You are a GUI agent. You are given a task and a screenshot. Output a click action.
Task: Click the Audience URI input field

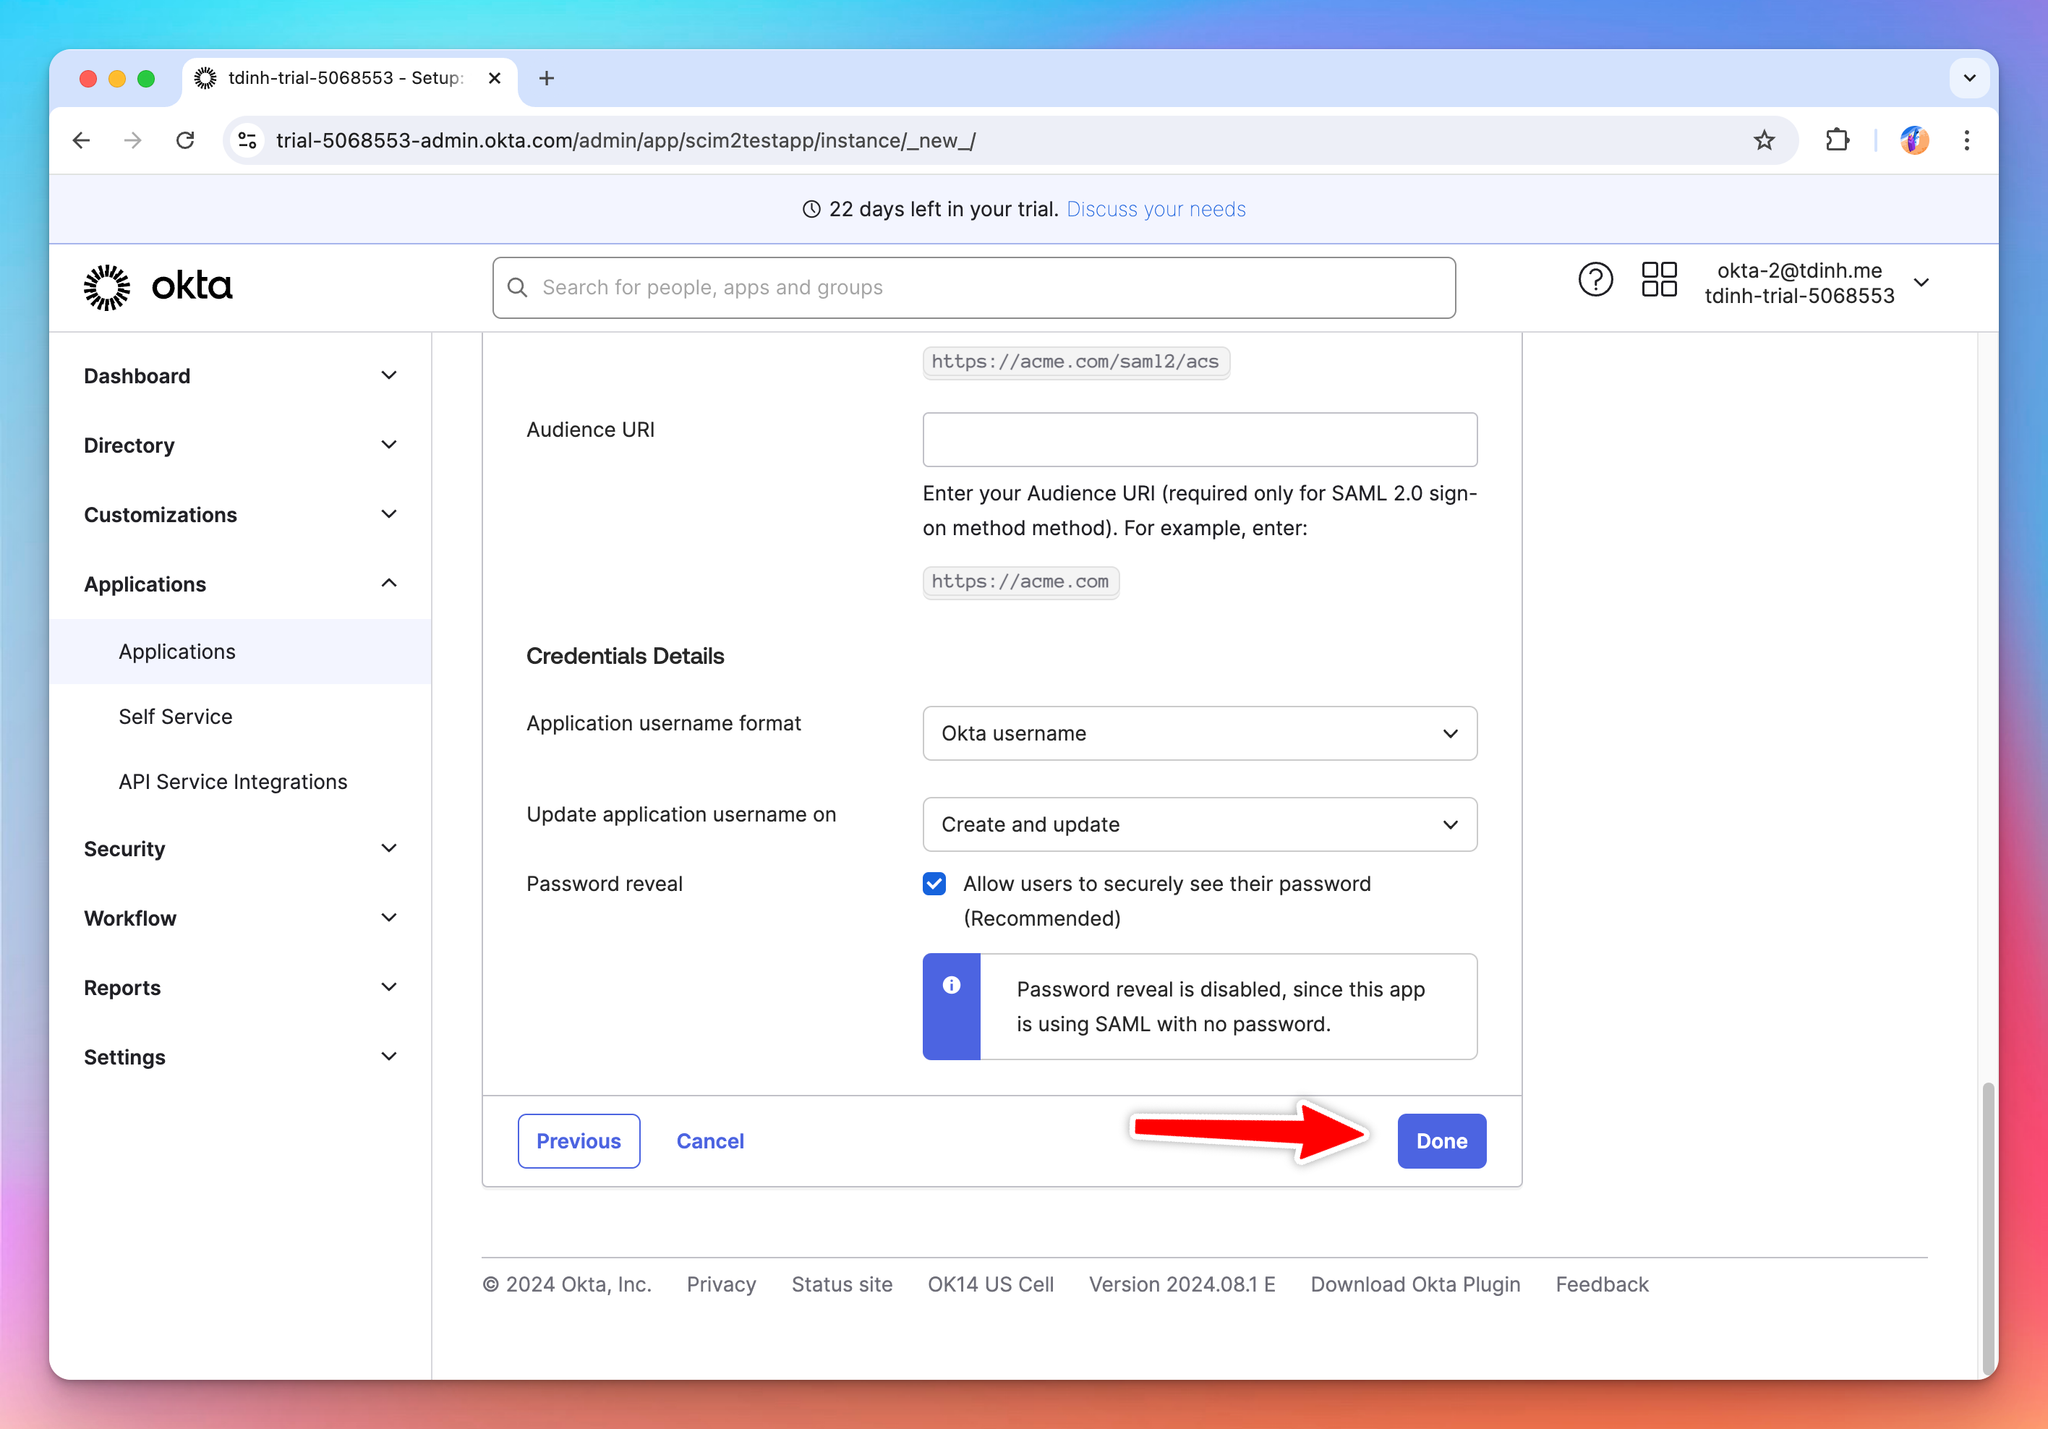point(1198,439)
